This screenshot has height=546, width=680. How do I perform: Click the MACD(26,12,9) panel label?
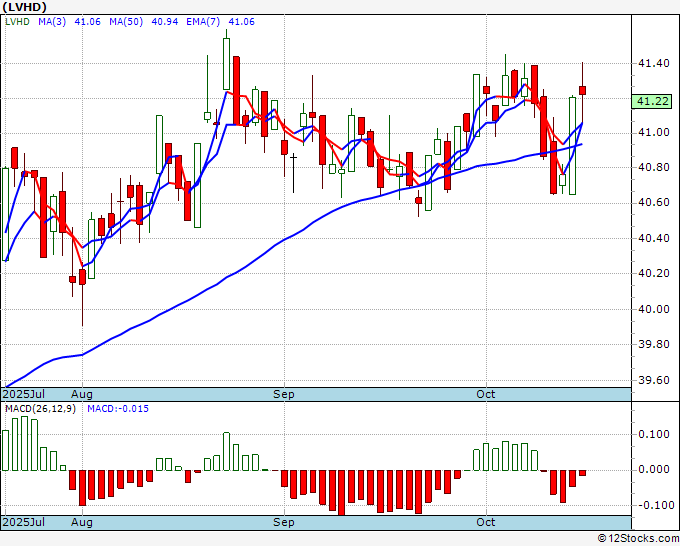pos(40,409)
